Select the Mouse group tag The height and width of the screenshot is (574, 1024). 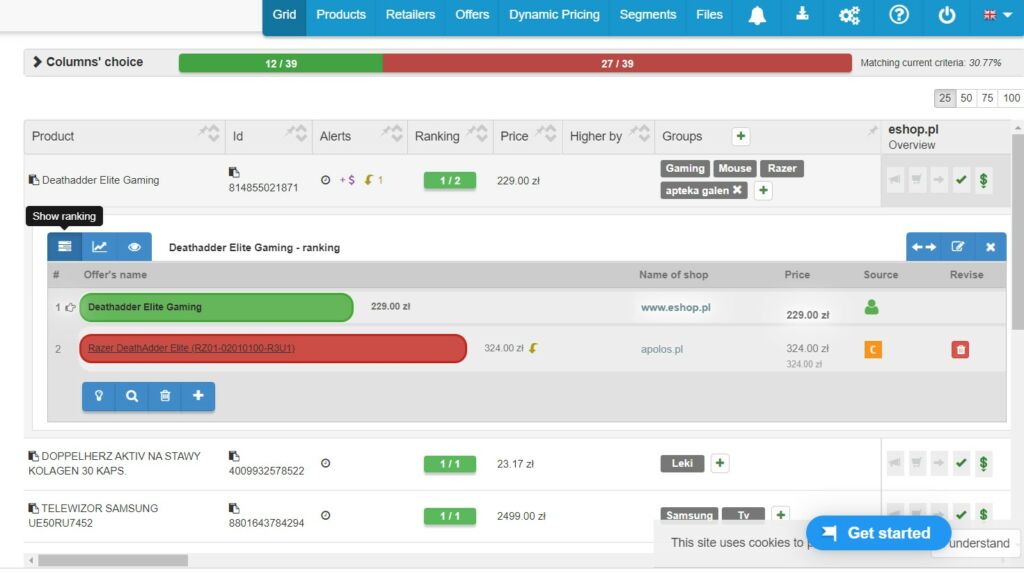[735, 168]
